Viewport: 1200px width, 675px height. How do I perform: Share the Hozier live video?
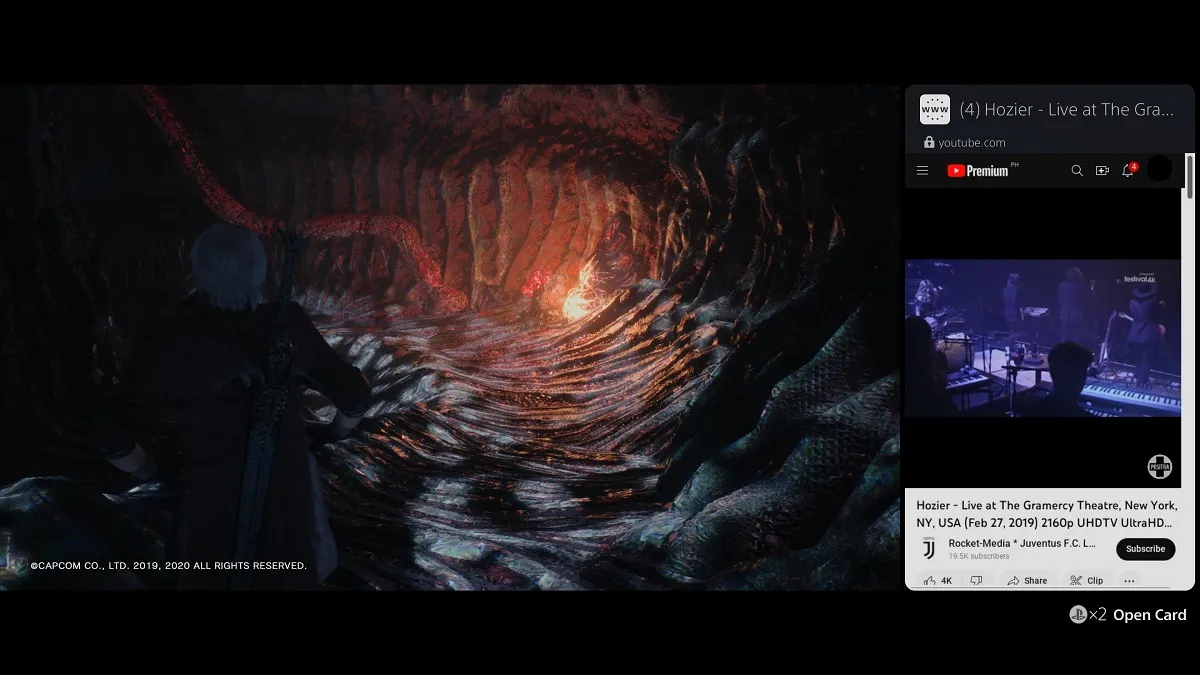point(1027,581)
